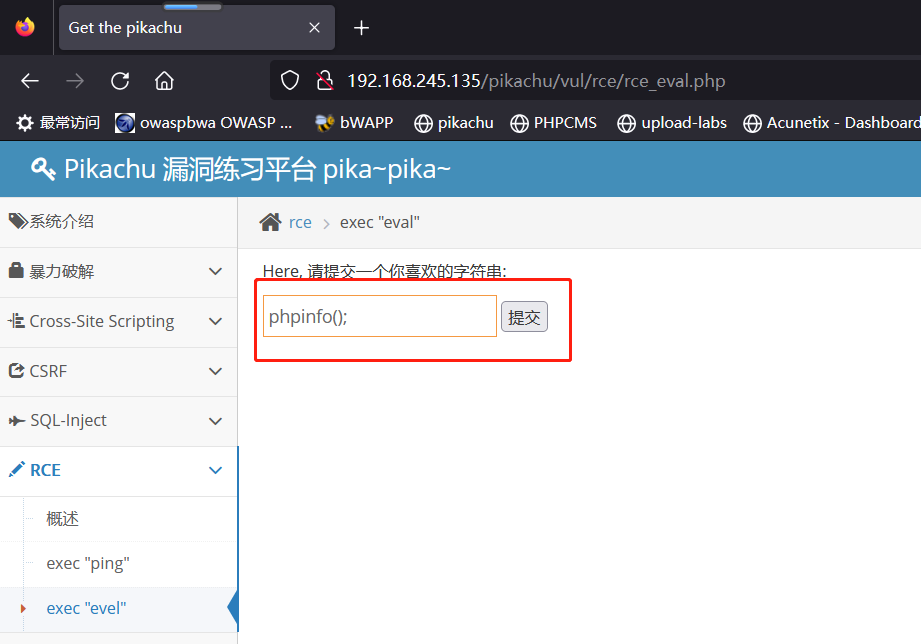Expand the CSRF menu chevron
Screen dimensions: 921x644
click(x=216, y=371)
